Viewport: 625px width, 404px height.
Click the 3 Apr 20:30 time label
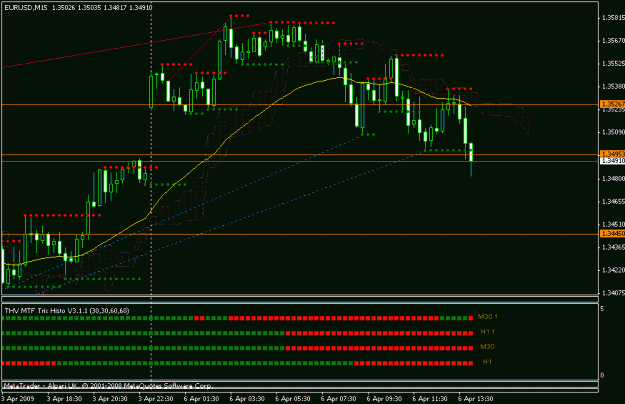click(x=110, y=398)
